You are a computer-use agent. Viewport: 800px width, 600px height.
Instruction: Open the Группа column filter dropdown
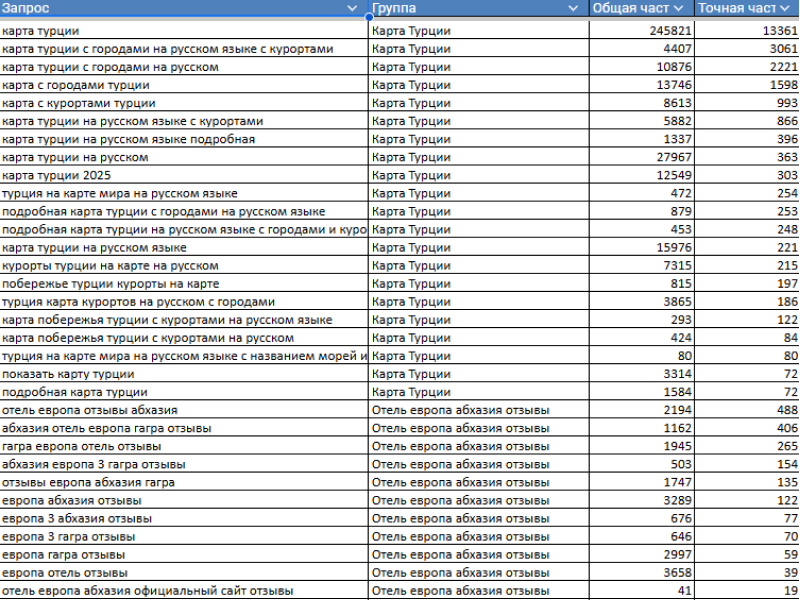point(573,8)
